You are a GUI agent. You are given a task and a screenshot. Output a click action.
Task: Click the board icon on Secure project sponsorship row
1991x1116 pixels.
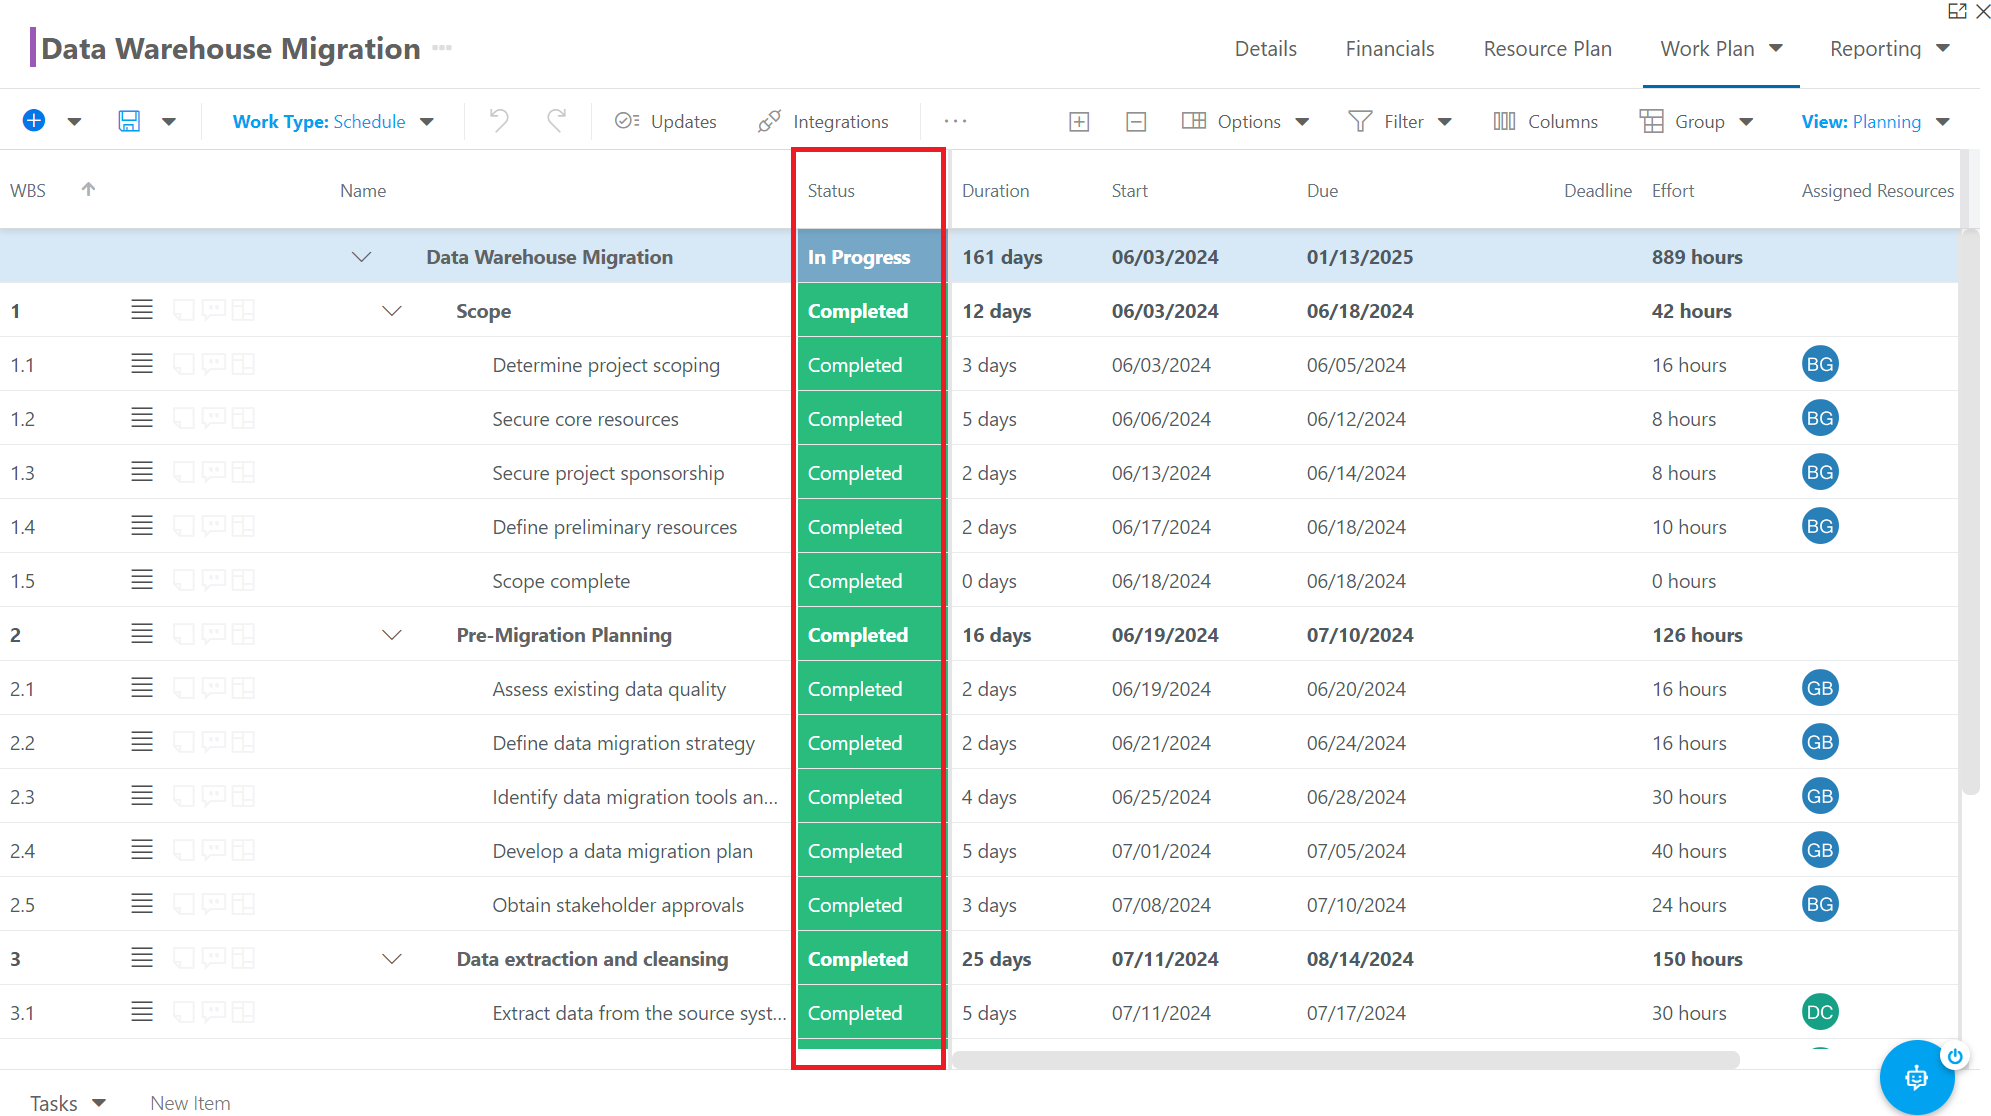click(x=243, y=473)
